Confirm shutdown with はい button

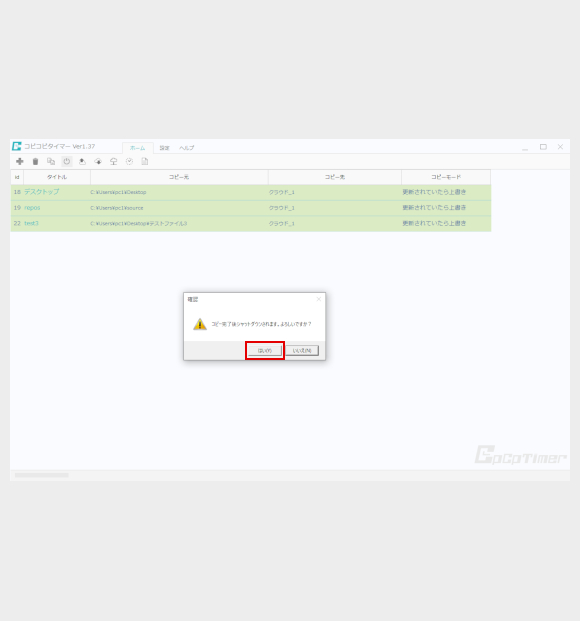[265, 351]
